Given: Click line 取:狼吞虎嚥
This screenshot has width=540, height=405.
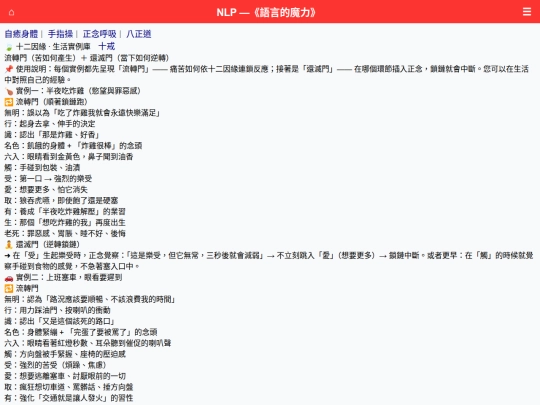Looking at the screenshot, I should click(x=61, y=201).
